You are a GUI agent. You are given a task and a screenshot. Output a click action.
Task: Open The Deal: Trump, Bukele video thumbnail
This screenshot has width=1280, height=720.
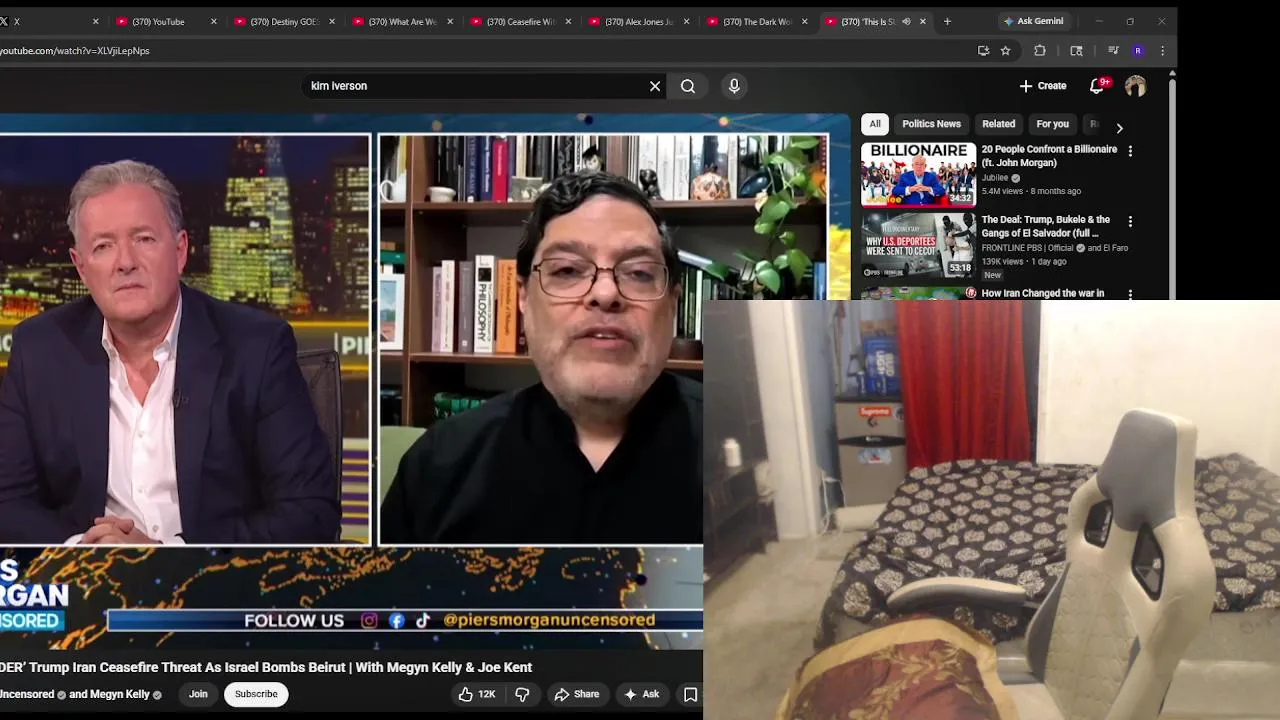click(918, 245)
